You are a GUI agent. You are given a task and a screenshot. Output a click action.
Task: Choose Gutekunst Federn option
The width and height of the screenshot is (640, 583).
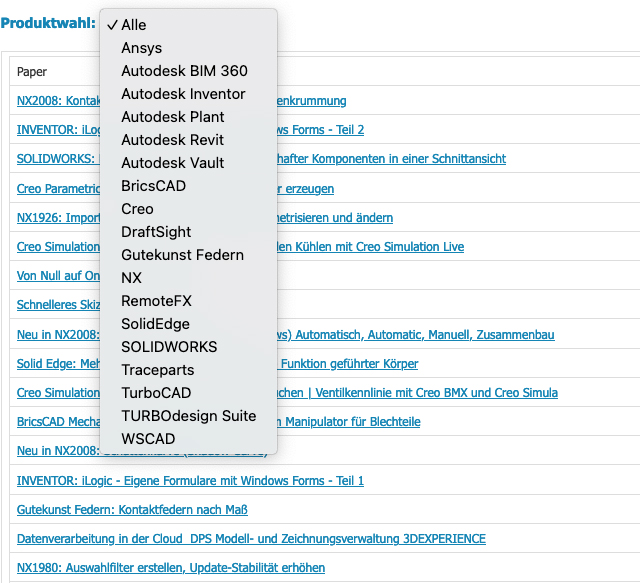(x=188, y=255)
